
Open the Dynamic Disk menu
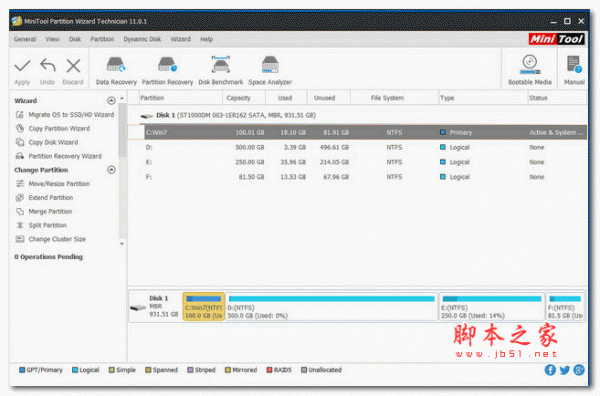142,39
